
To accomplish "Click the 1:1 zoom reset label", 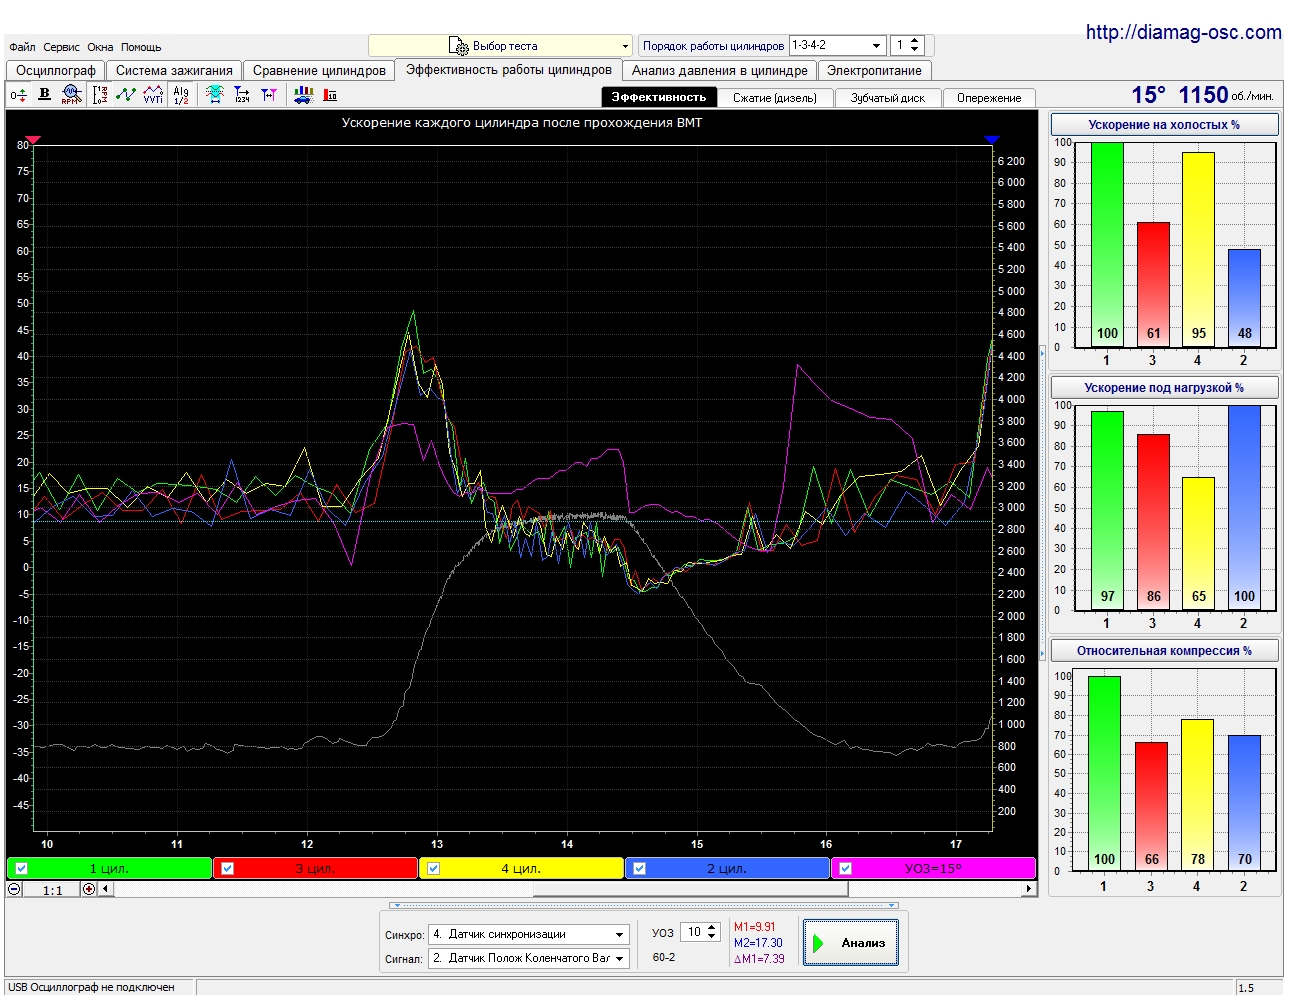I will (53, 890).
